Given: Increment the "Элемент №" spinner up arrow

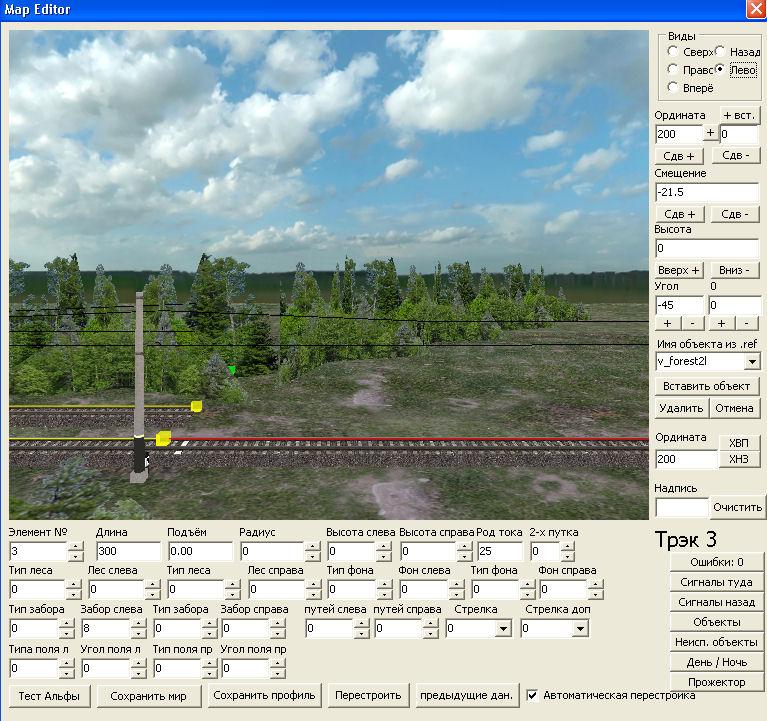Looking at the screenshot, I should (76, 547).
